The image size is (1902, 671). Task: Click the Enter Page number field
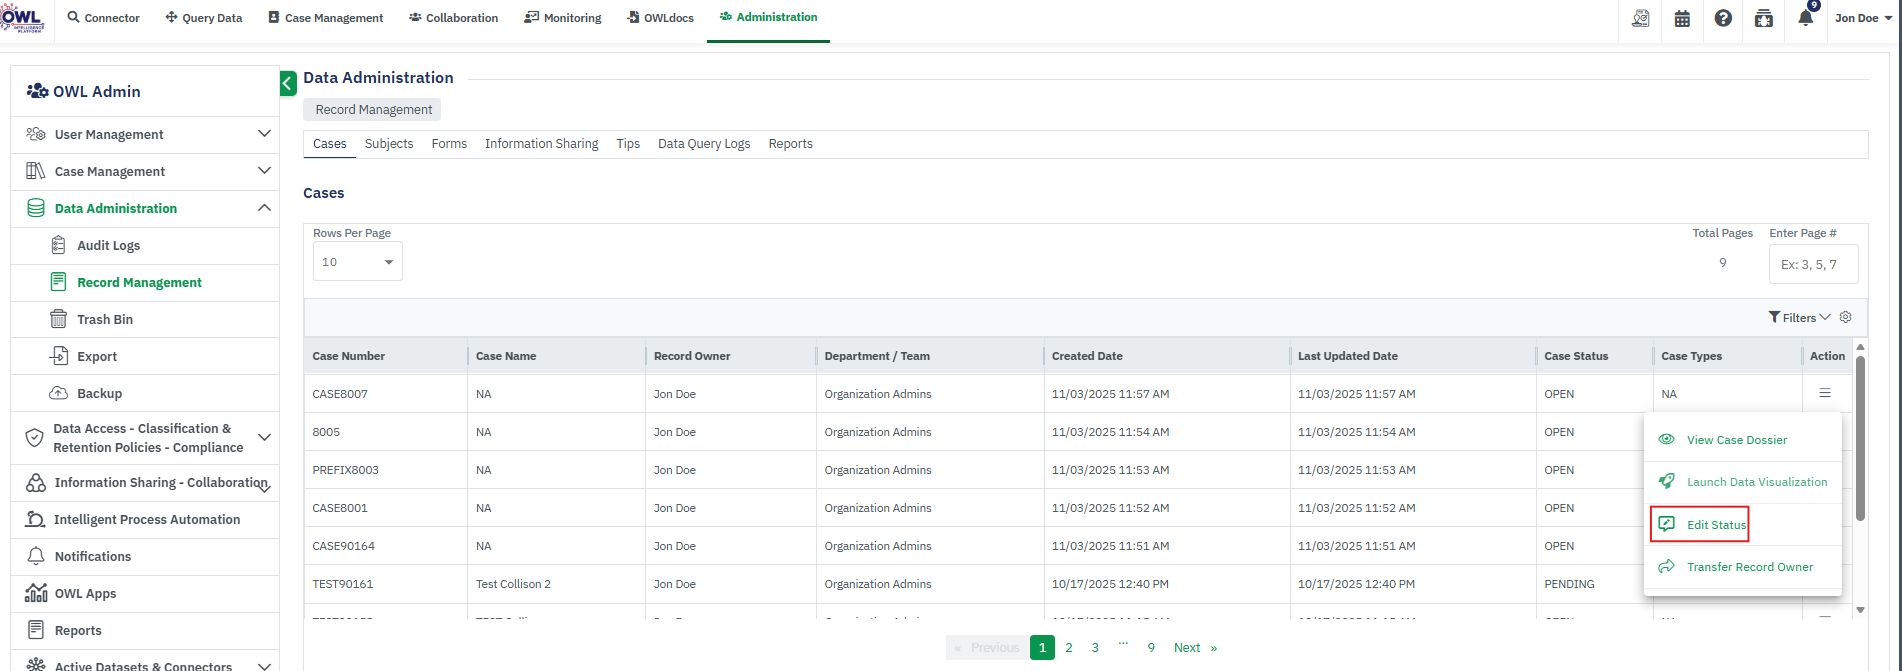pos(1813,265)
